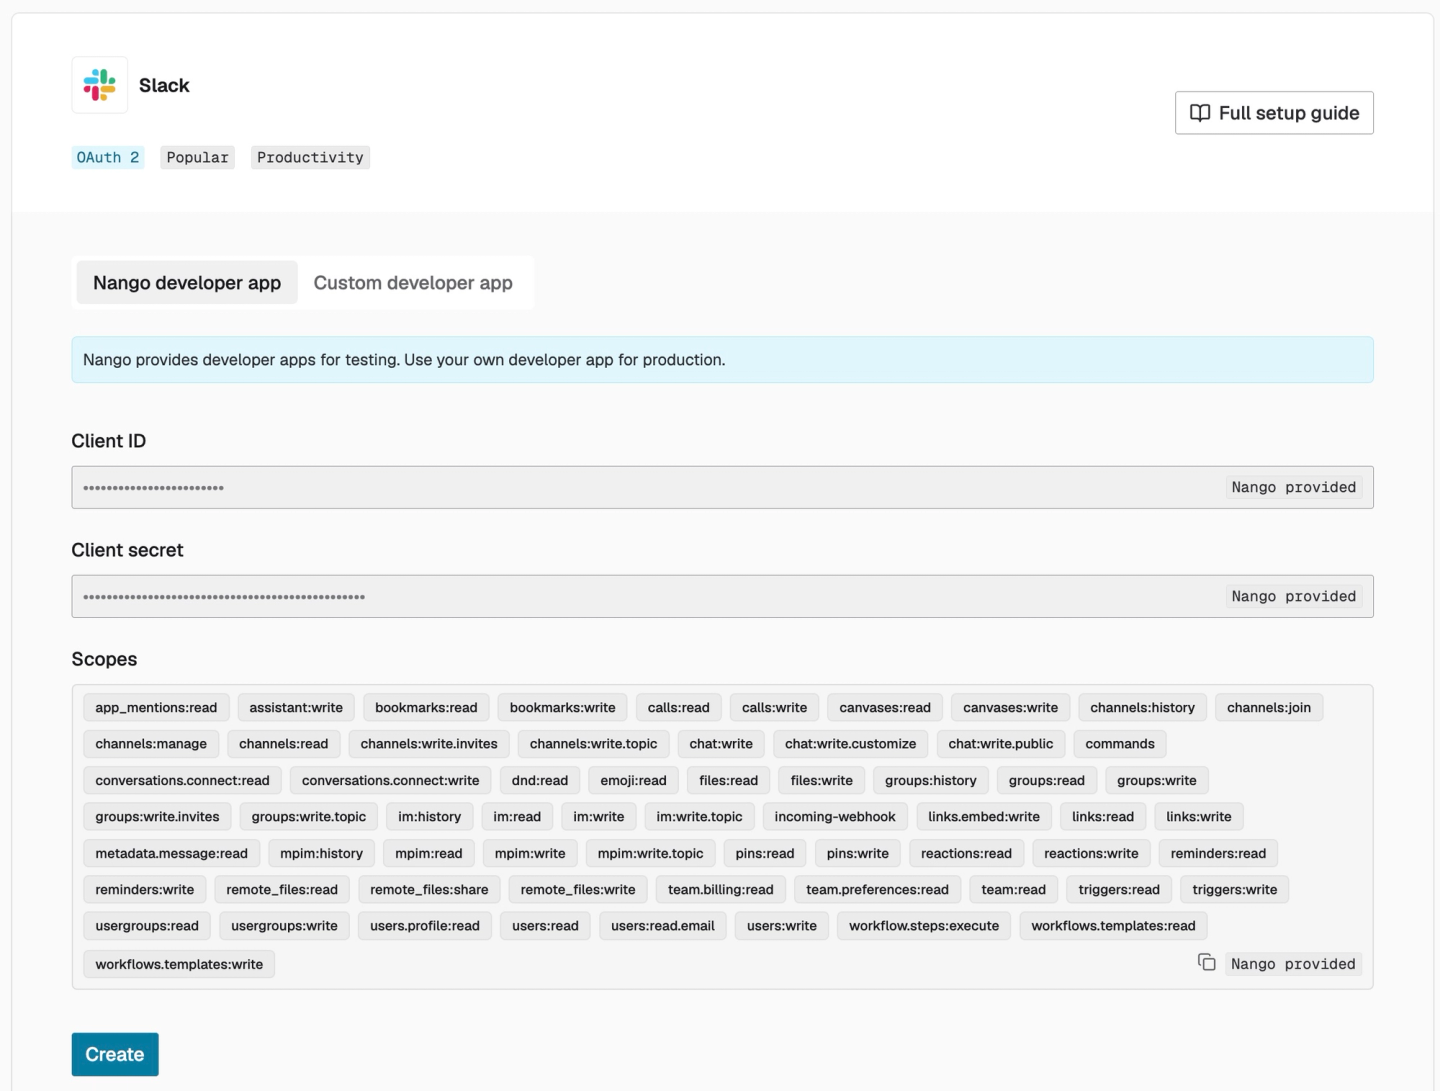
Task: Switch to Nango developer app tab
Action: pos(187,283)
